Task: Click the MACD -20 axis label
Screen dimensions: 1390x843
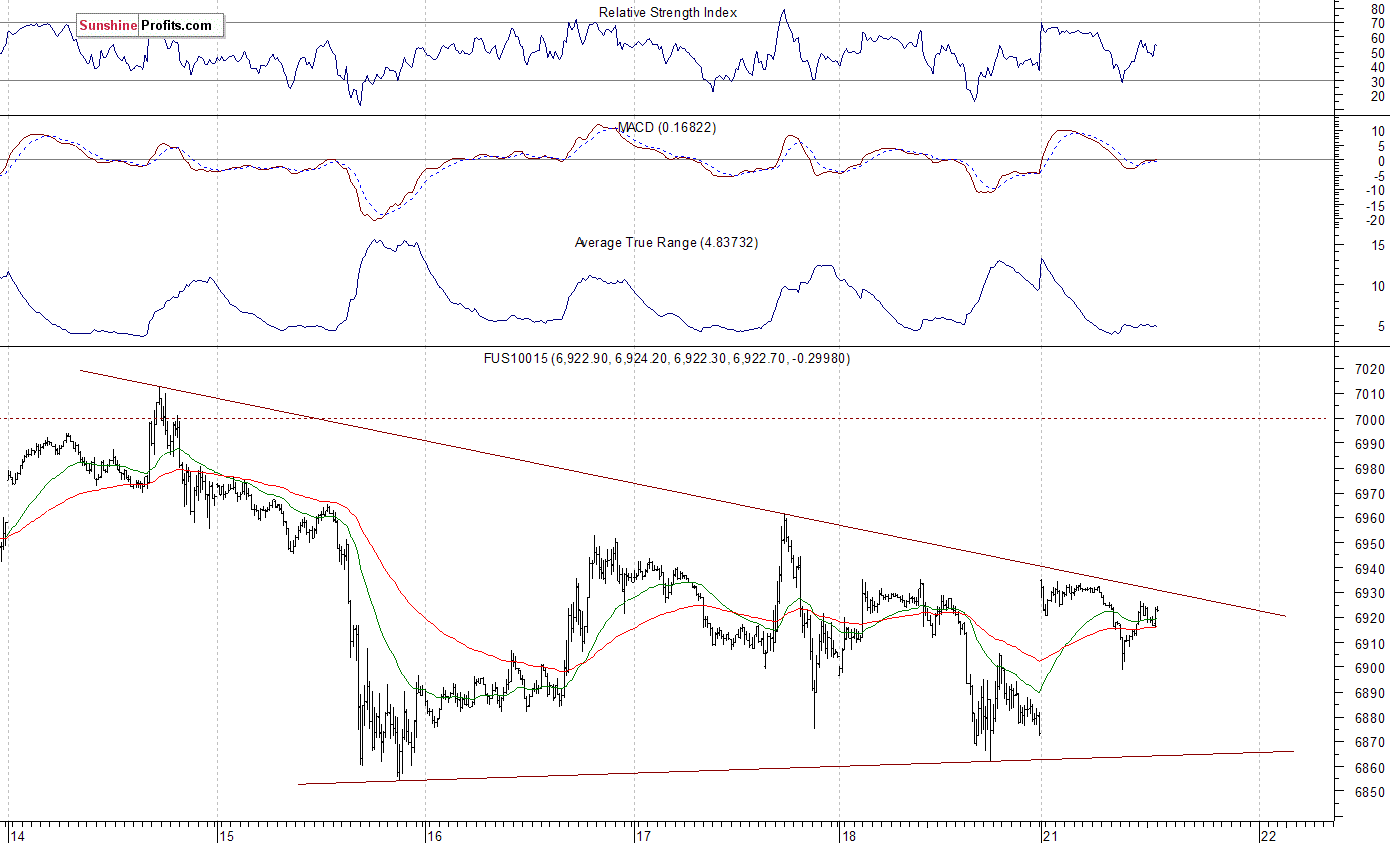Action: click(x=1374, y=221)
